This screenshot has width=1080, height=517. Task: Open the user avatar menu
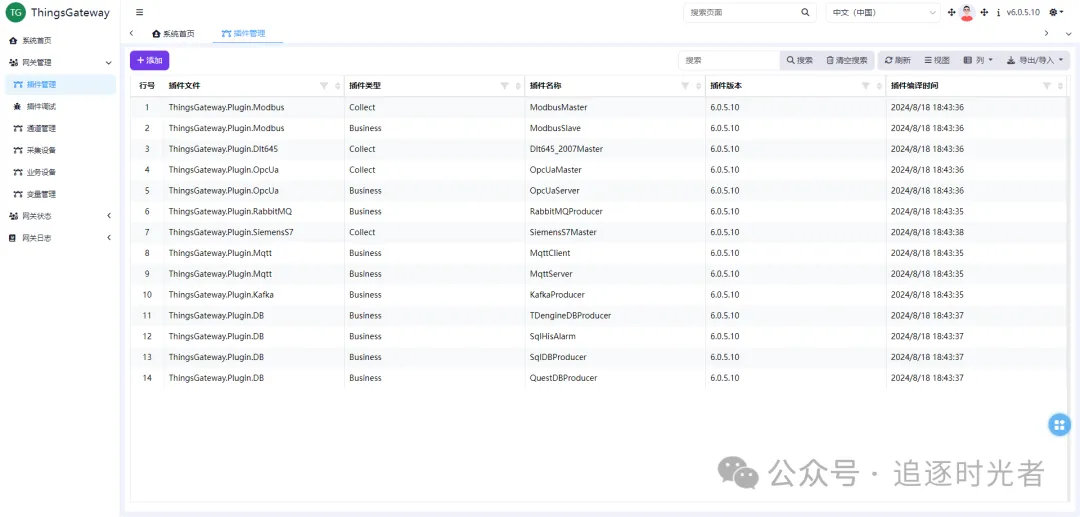click(967, 12)
